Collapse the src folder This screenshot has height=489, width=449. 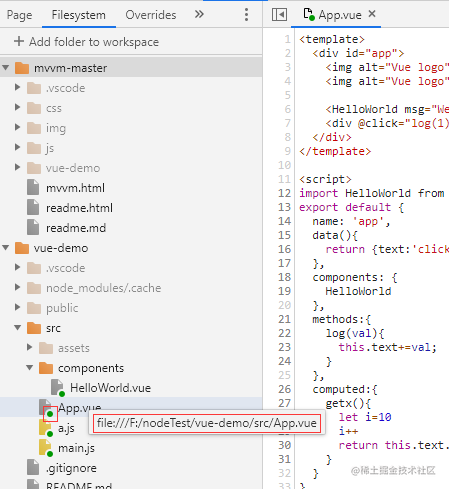(18, 328)
